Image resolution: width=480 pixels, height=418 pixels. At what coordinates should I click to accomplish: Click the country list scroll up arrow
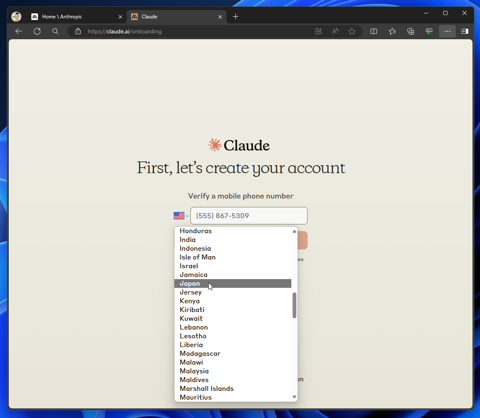pyautogui.click(x=294, y=231)
